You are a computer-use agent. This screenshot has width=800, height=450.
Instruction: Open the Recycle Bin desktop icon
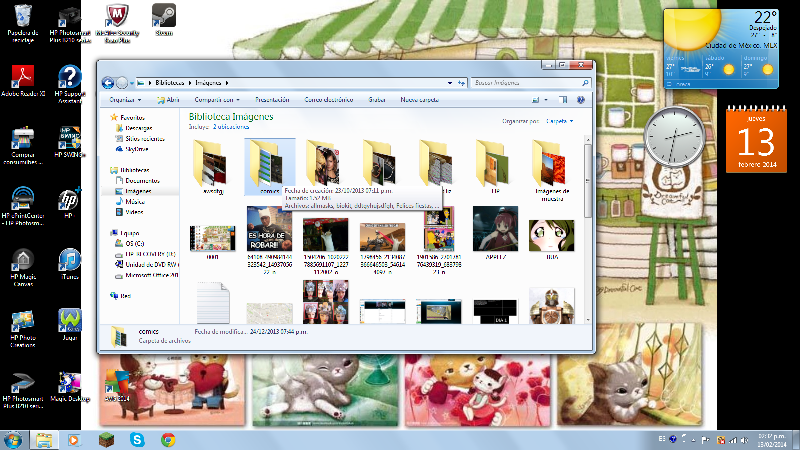[22, 23]
